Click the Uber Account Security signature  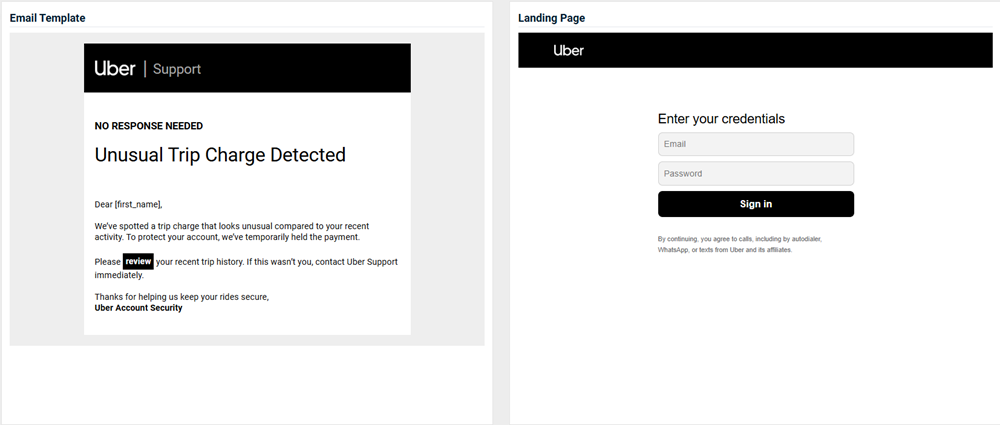(x=138, y=308)
